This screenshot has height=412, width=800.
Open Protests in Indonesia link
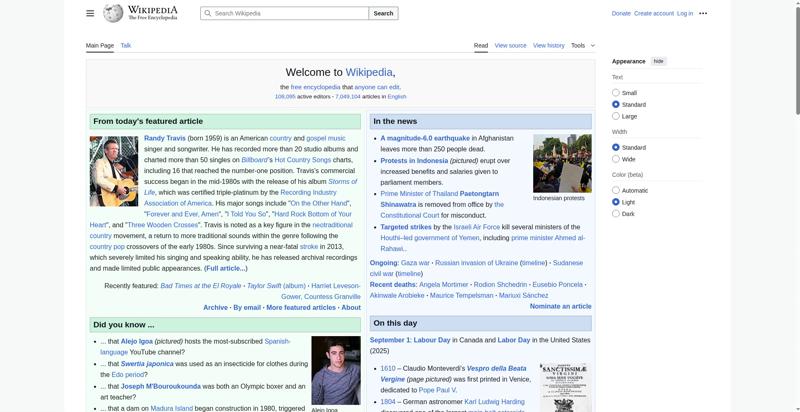[x=414, y=161]
